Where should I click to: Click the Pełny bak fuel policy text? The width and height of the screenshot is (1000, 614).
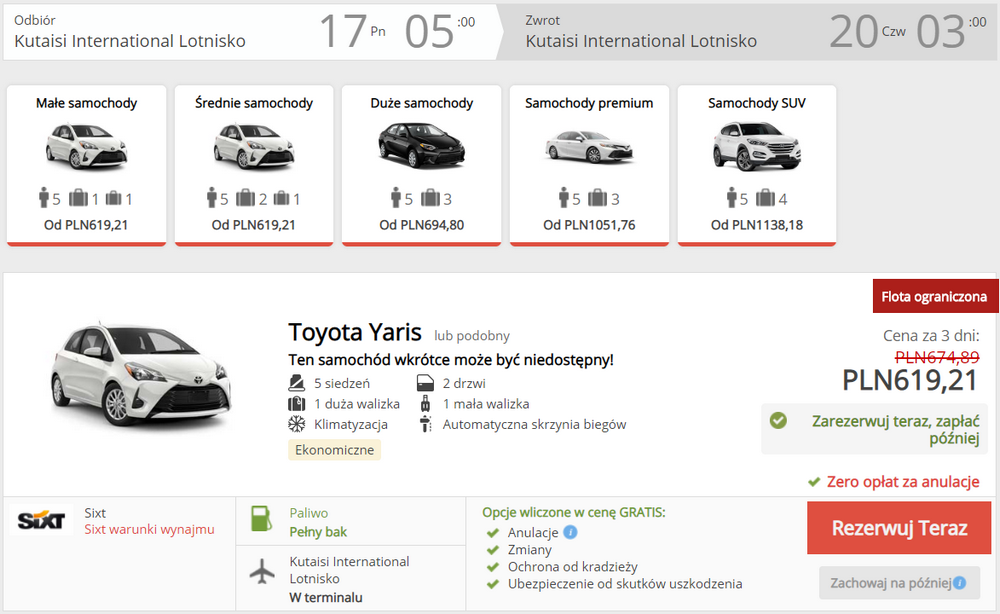point(318,532)
